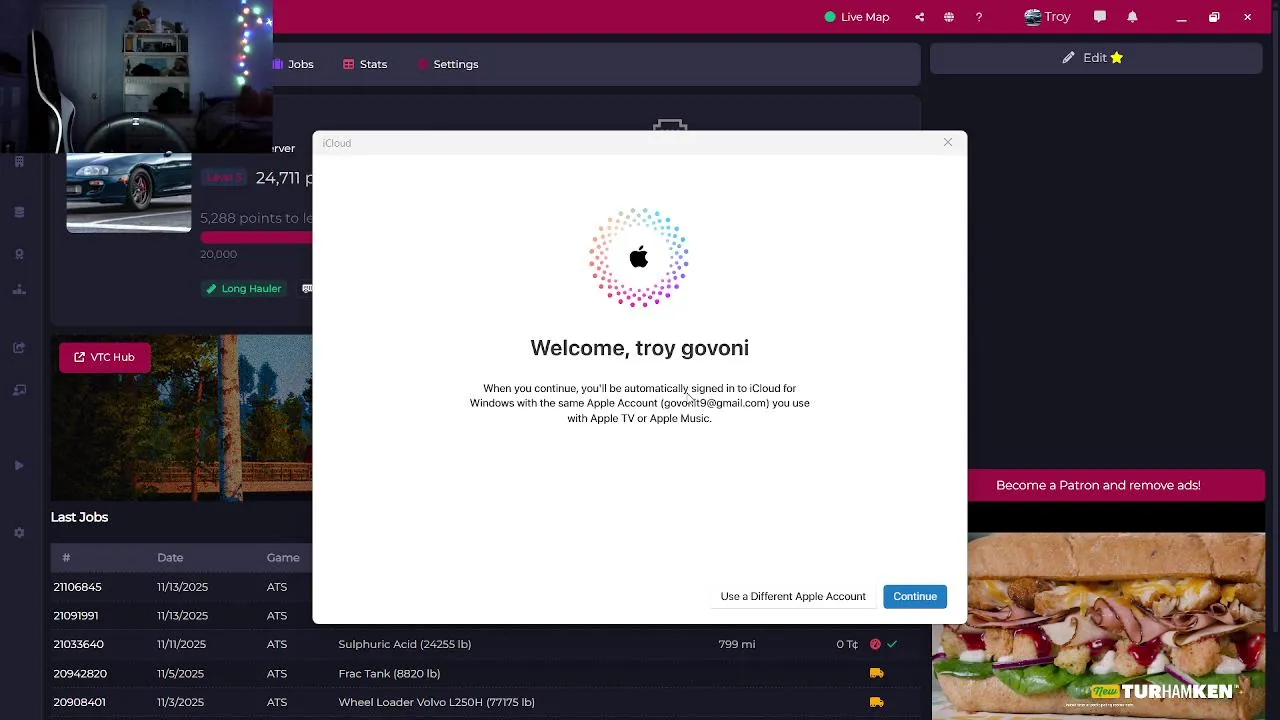Click the play icon in sidebar
Image resolution: width=1280 pixels, height=720 pixels.
18,466
